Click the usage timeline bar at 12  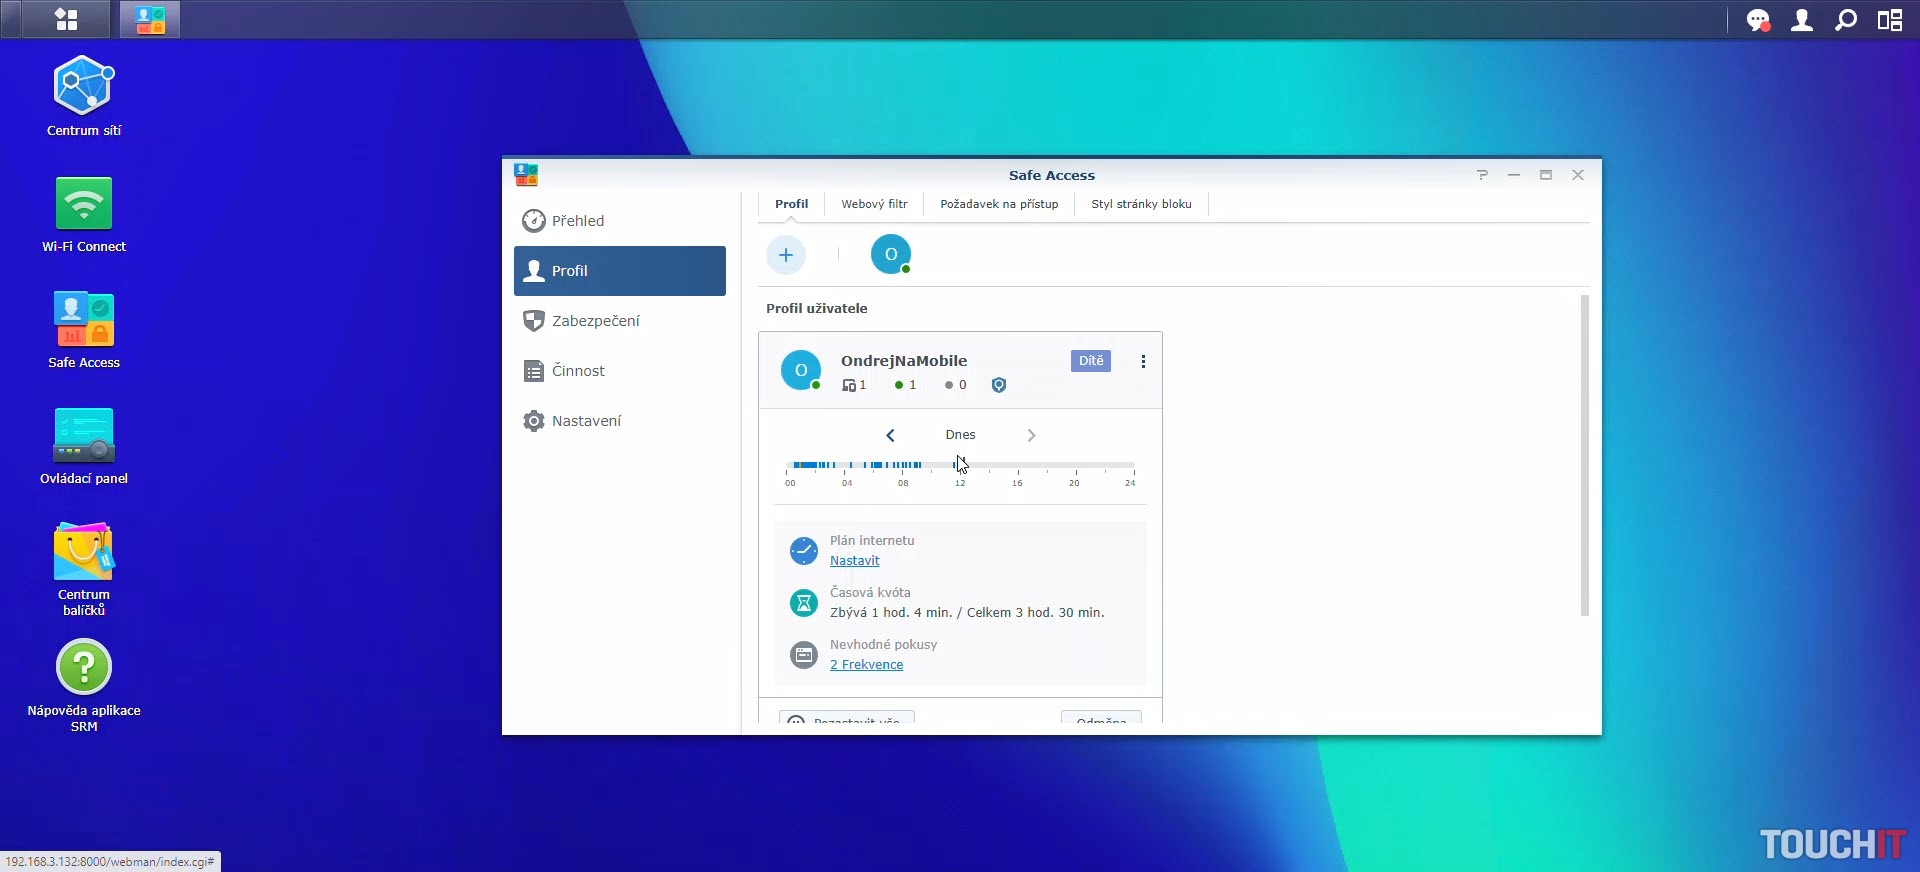coord(960,465)
